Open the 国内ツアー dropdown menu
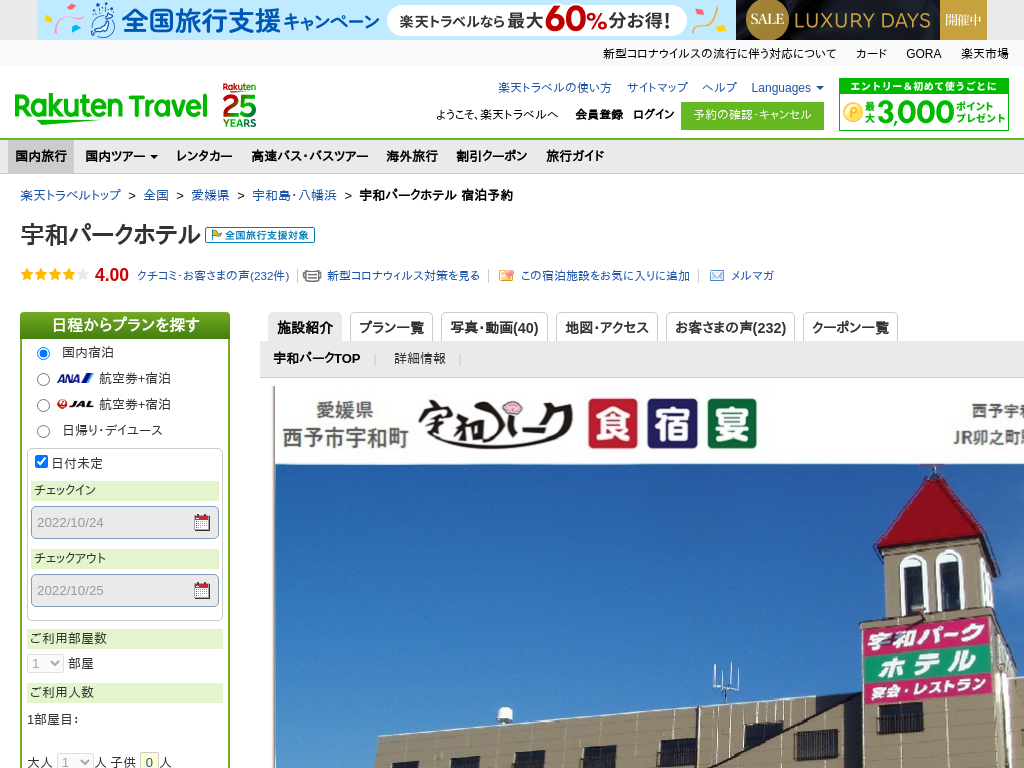 (x=121, y=156)
